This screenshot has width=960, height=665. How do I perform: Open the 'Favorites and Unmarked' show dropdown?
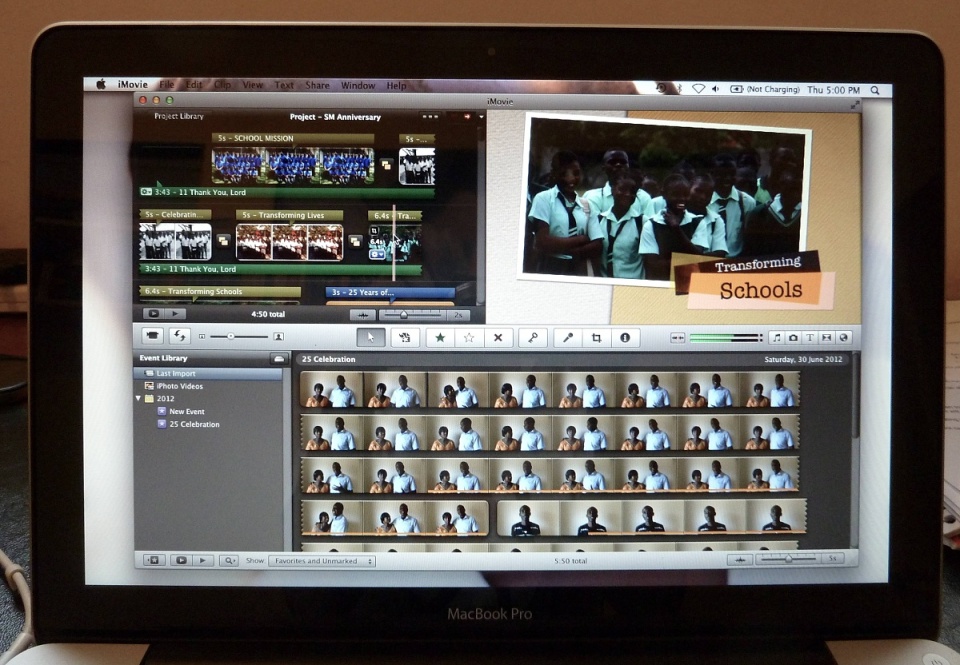click(x=322, y=561)
